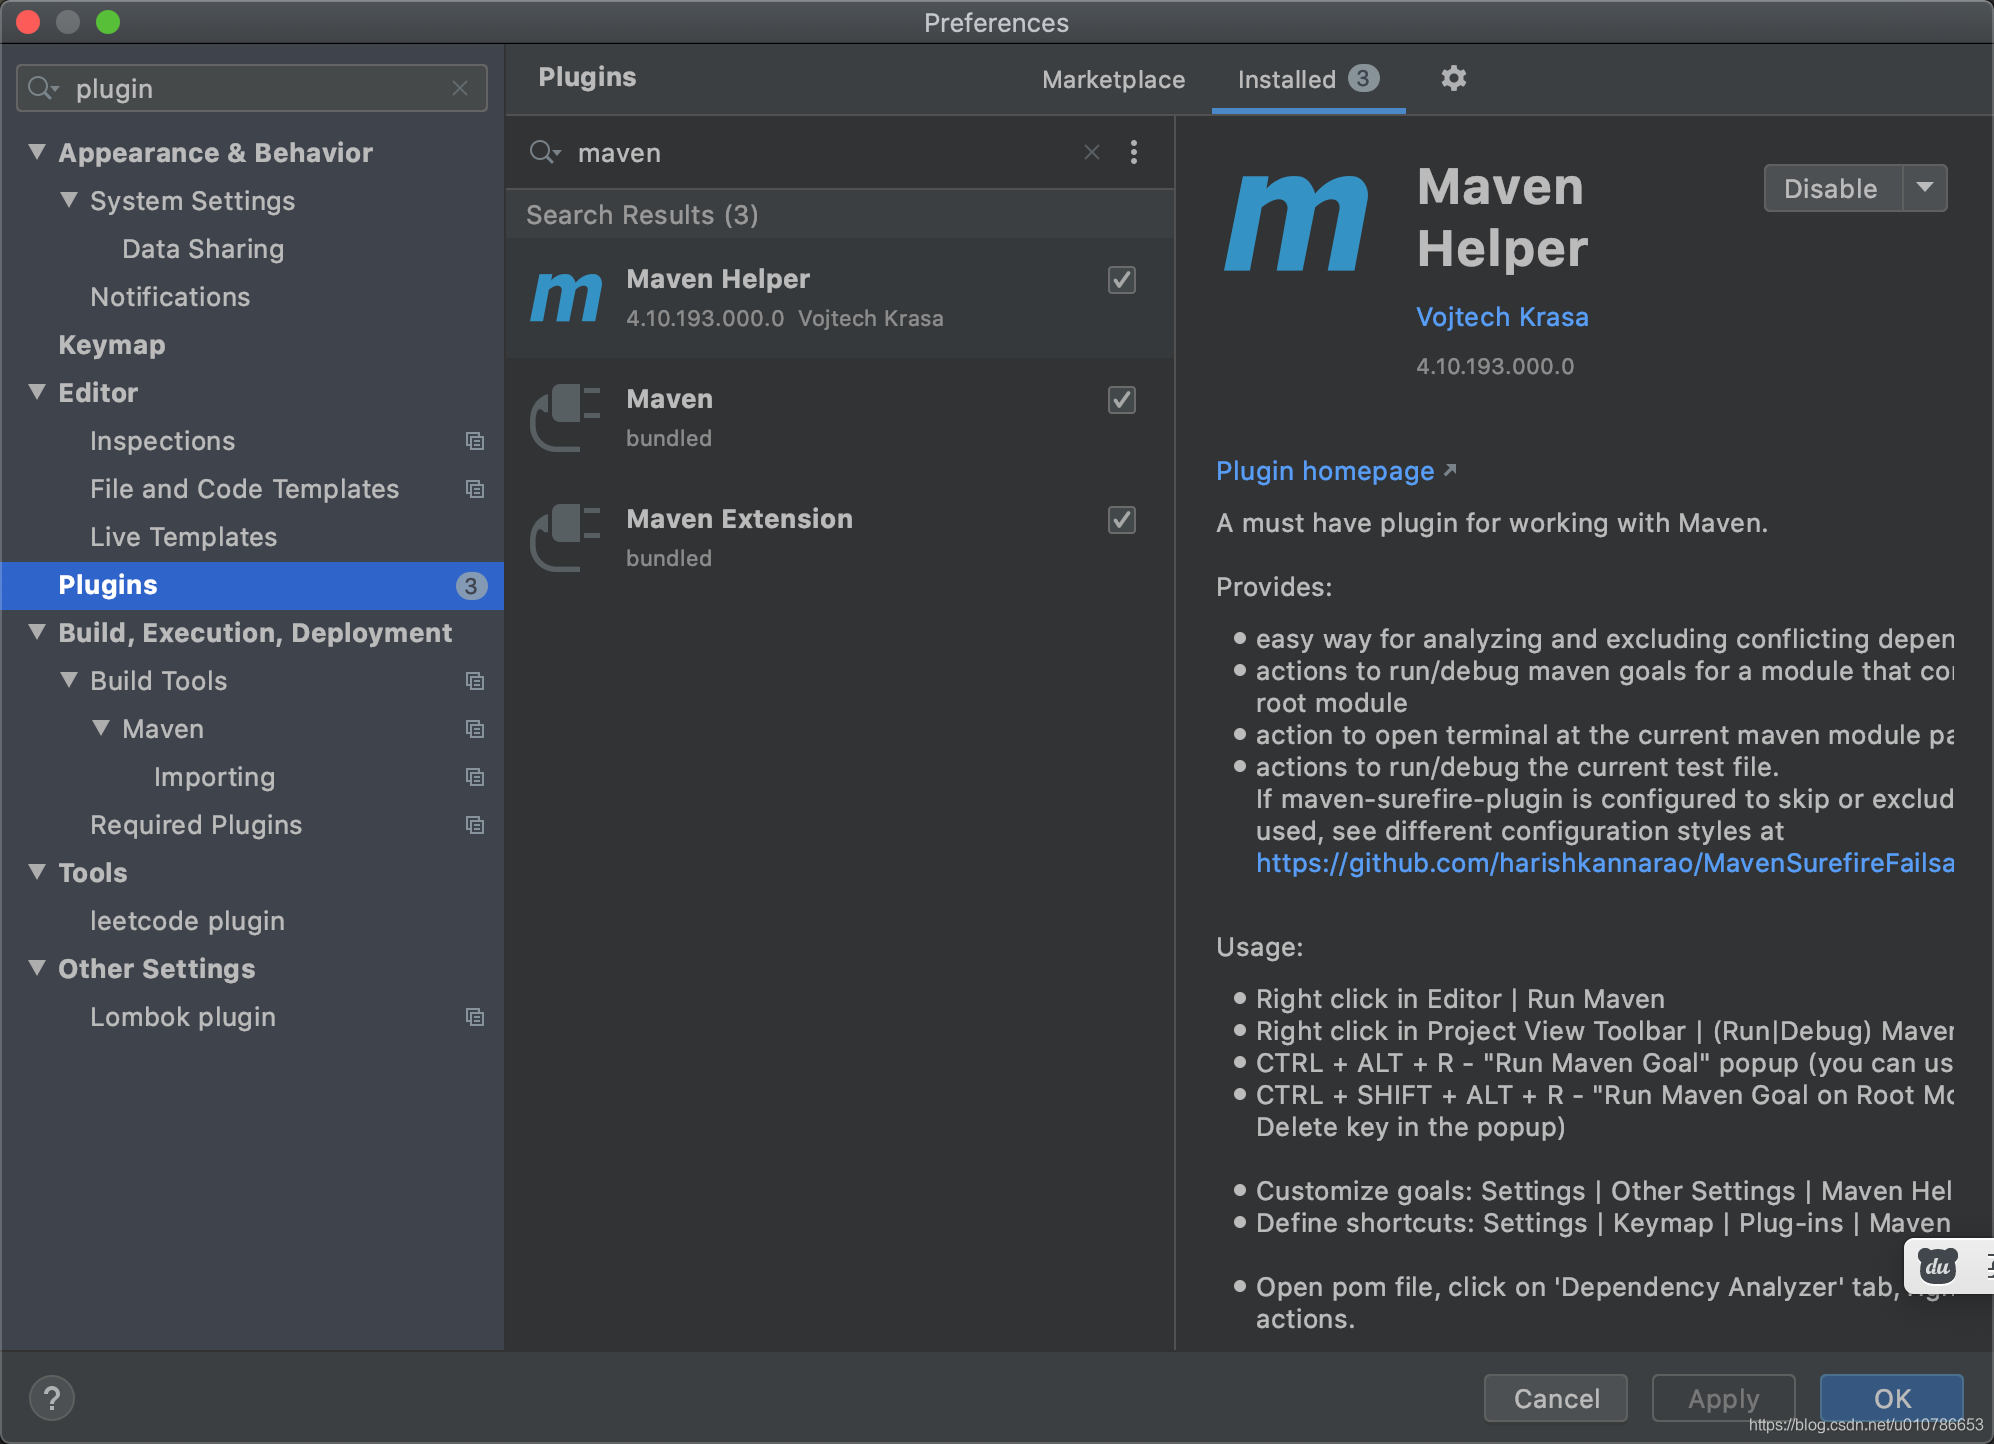Click the plugins settings gear icon
Screen dimensions: 1994x1444
coord(1453,78)
